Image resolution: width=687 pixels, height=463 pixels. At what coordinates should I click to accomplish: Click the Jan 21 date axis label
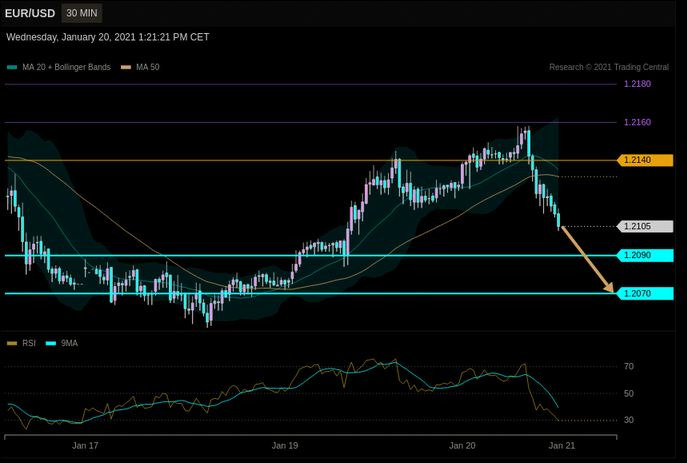pyautogui.click(x=562, y=446)
